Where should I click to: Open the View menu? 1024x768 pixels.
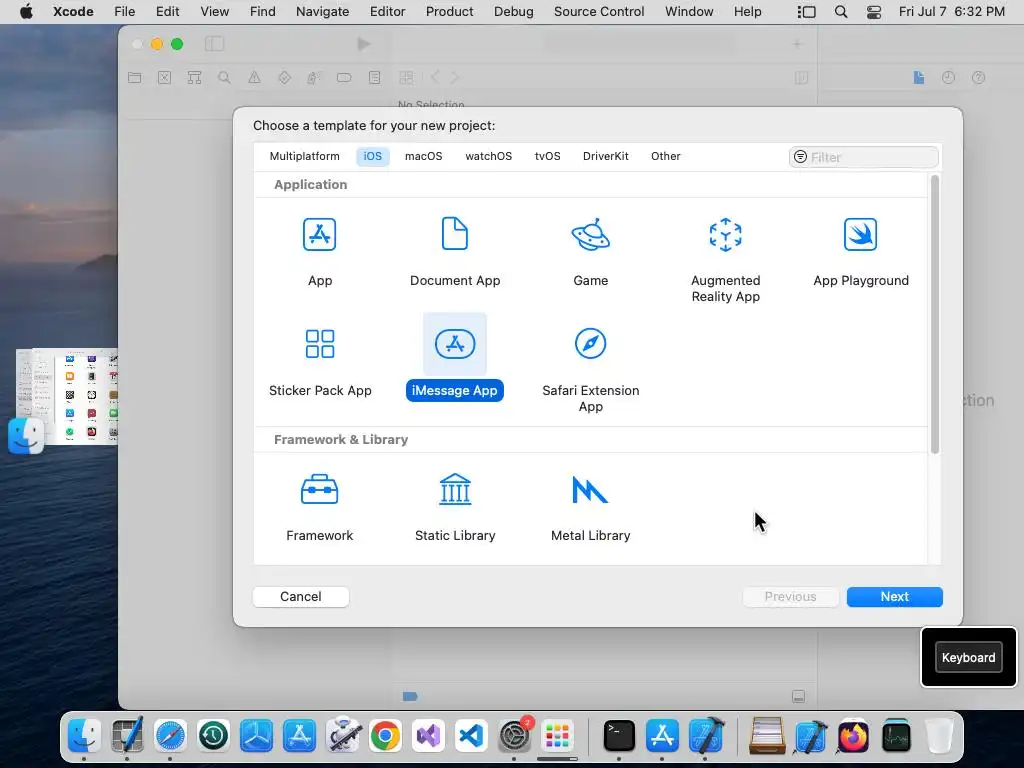214,12
